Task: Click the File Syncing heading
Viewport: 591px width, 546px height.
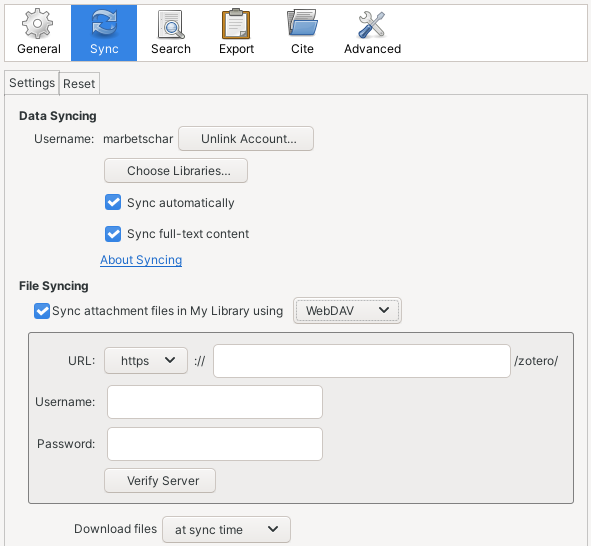Action: [54, 286]
